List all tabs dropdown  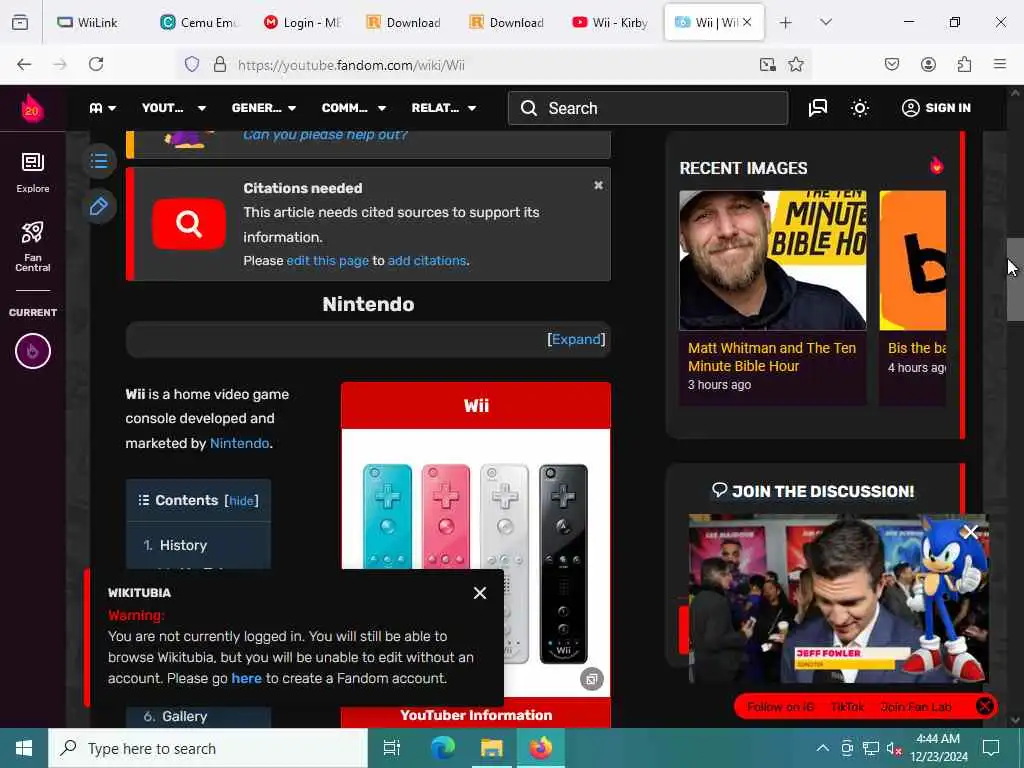(x=826, y=22)
